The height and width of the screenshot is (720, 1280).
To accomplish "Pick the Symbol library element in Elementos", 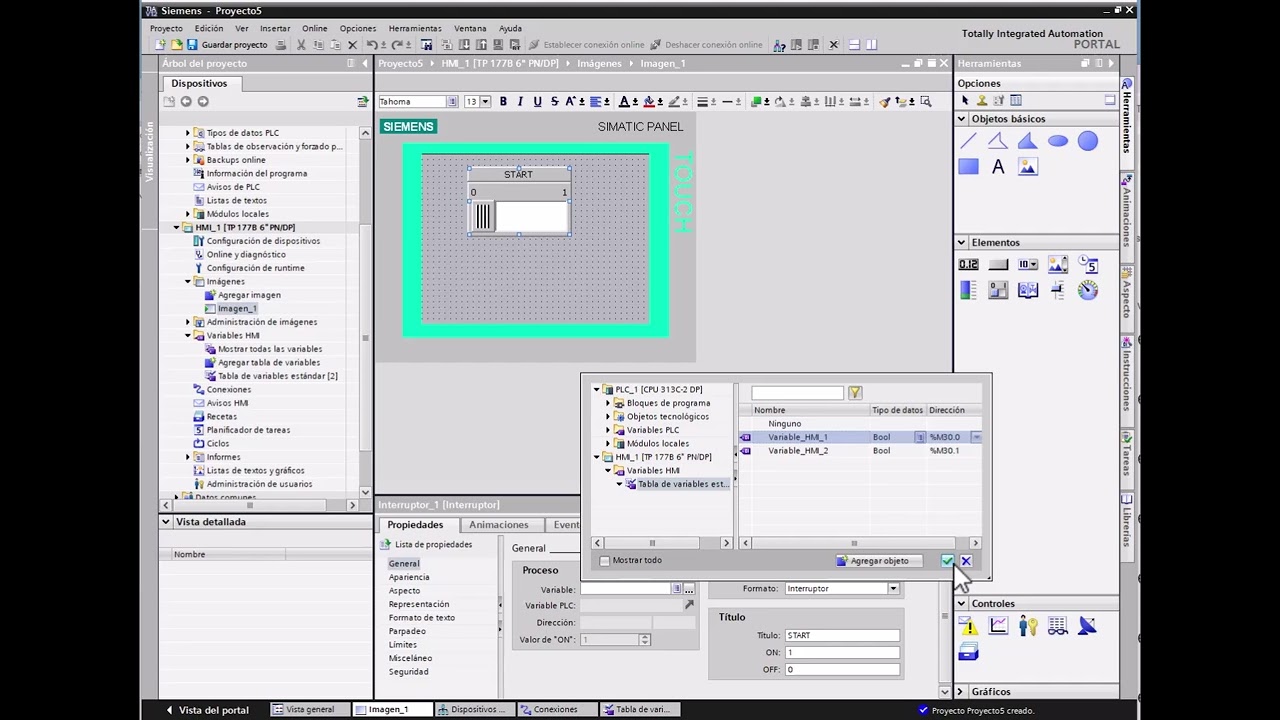I will pyautogui.click(x=1028, y=290).
